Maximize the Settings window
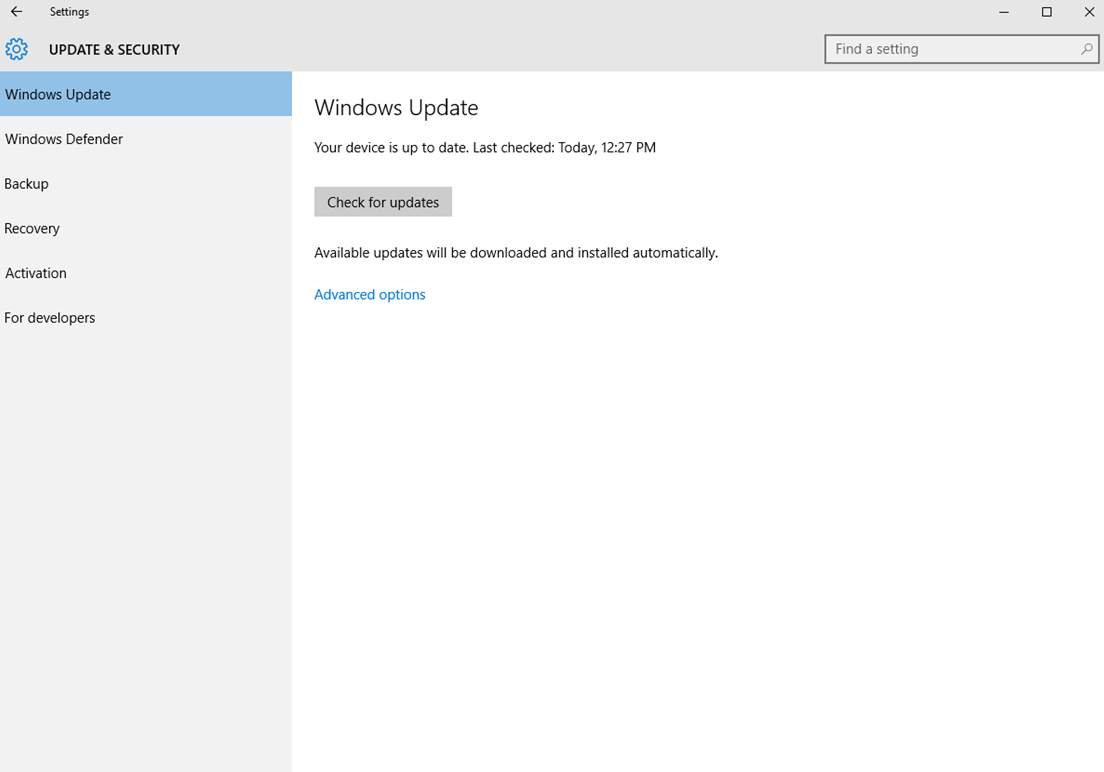The height and width of the screenshot is (772, 1104). click(x=1047, y=12)
